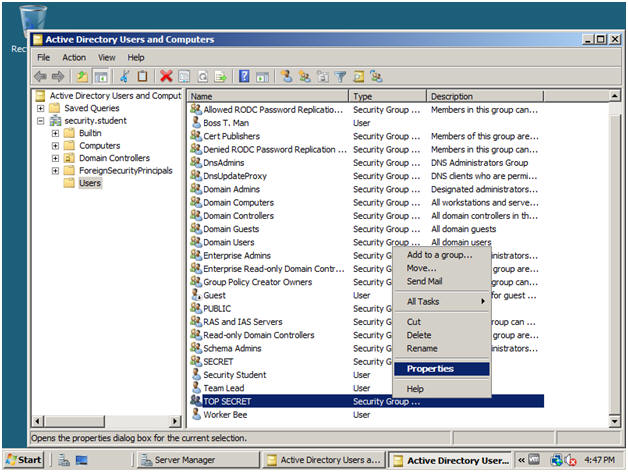Image resolution: width=628 pixels, height=472 pixels.
Task: Expand the Builtin container node
Action: 55,133
